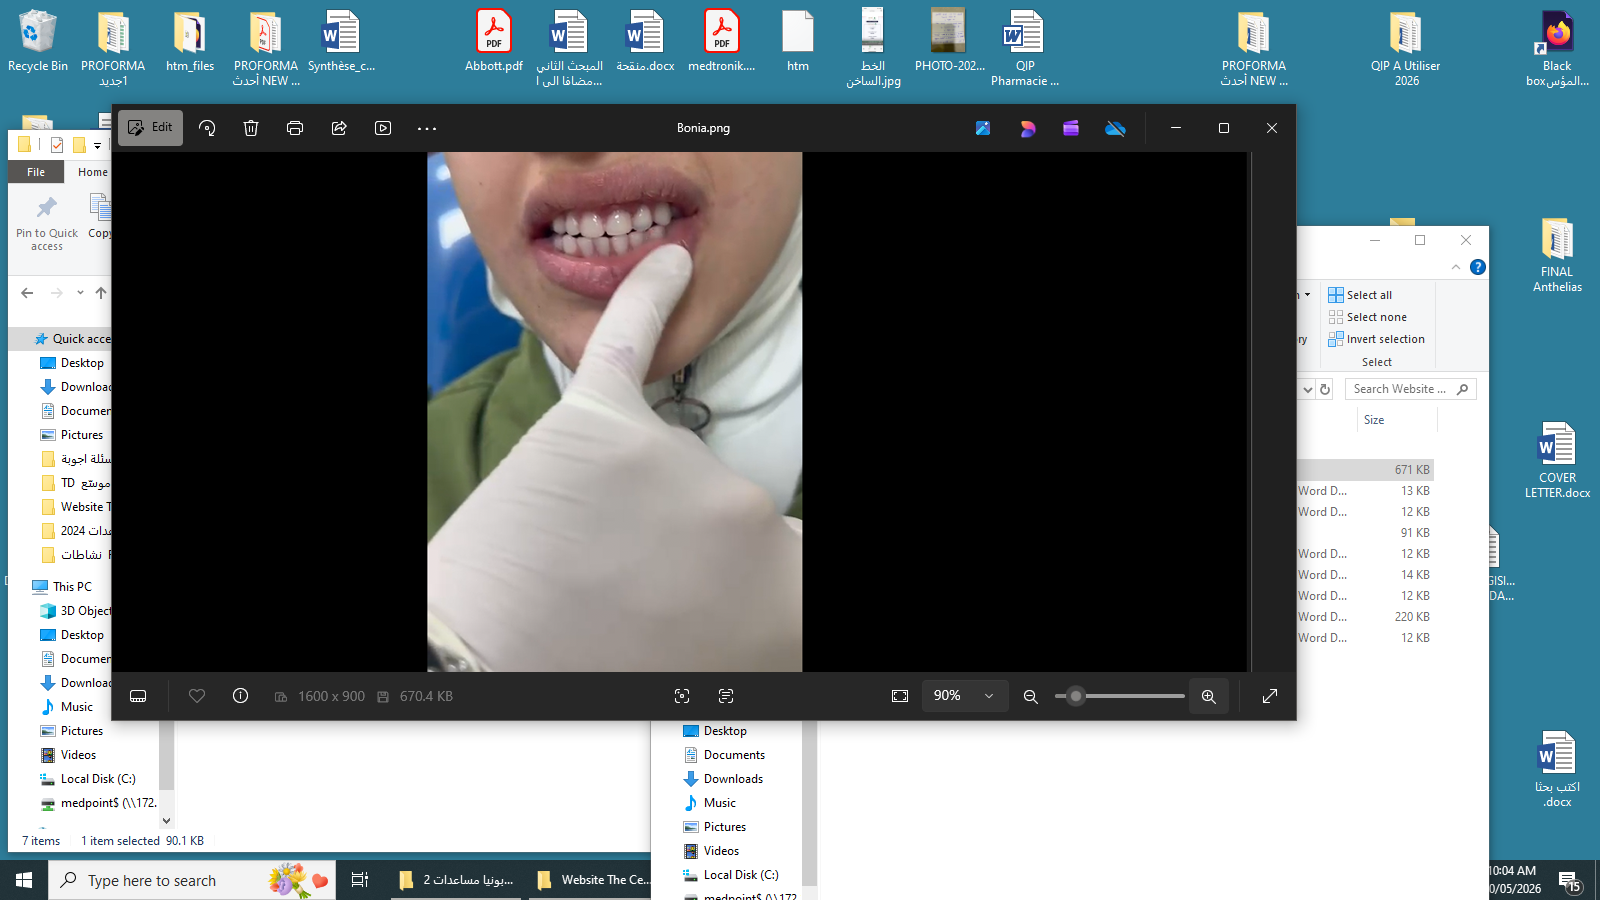Open the medtronik PDF desktop icon

click(x=722, y=42)
